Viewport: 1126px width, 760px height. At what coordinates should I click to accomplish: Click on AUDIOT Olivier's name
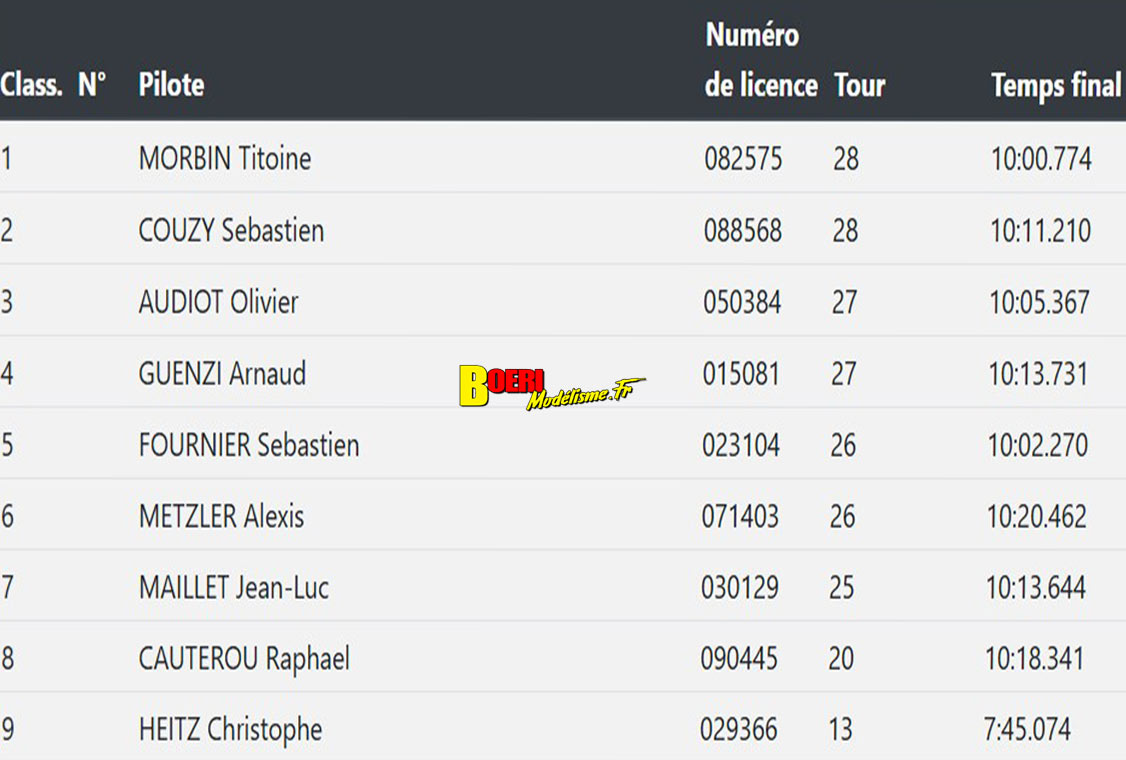click(x=218, y=302)
